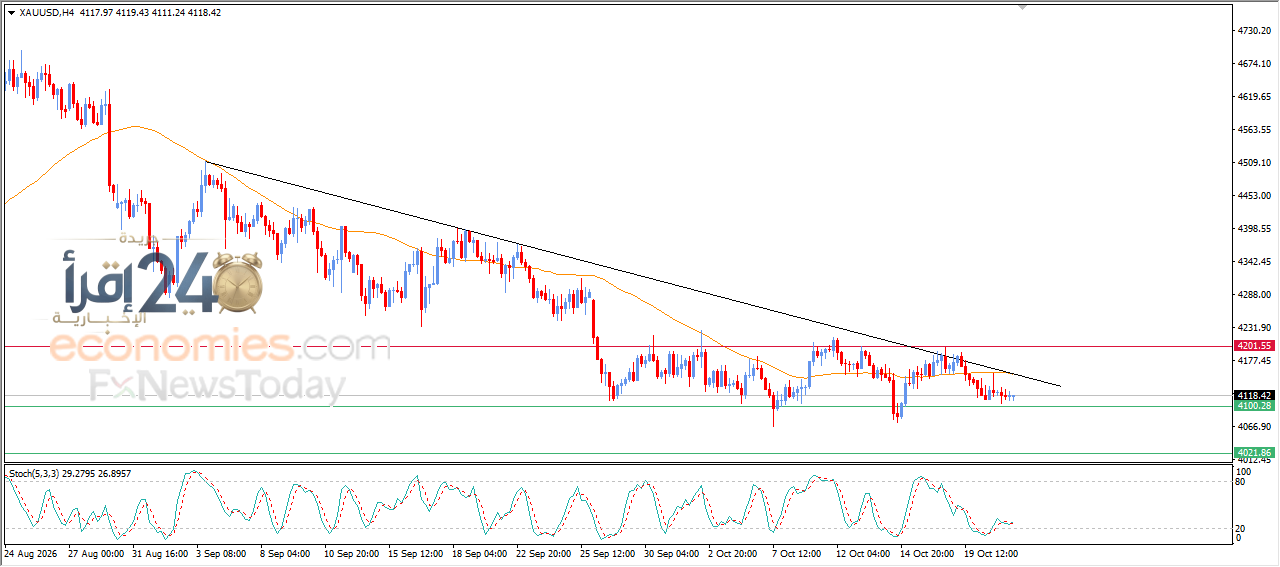
Task: Click the 4177.45 price axis label
Action: point(1255,361)
